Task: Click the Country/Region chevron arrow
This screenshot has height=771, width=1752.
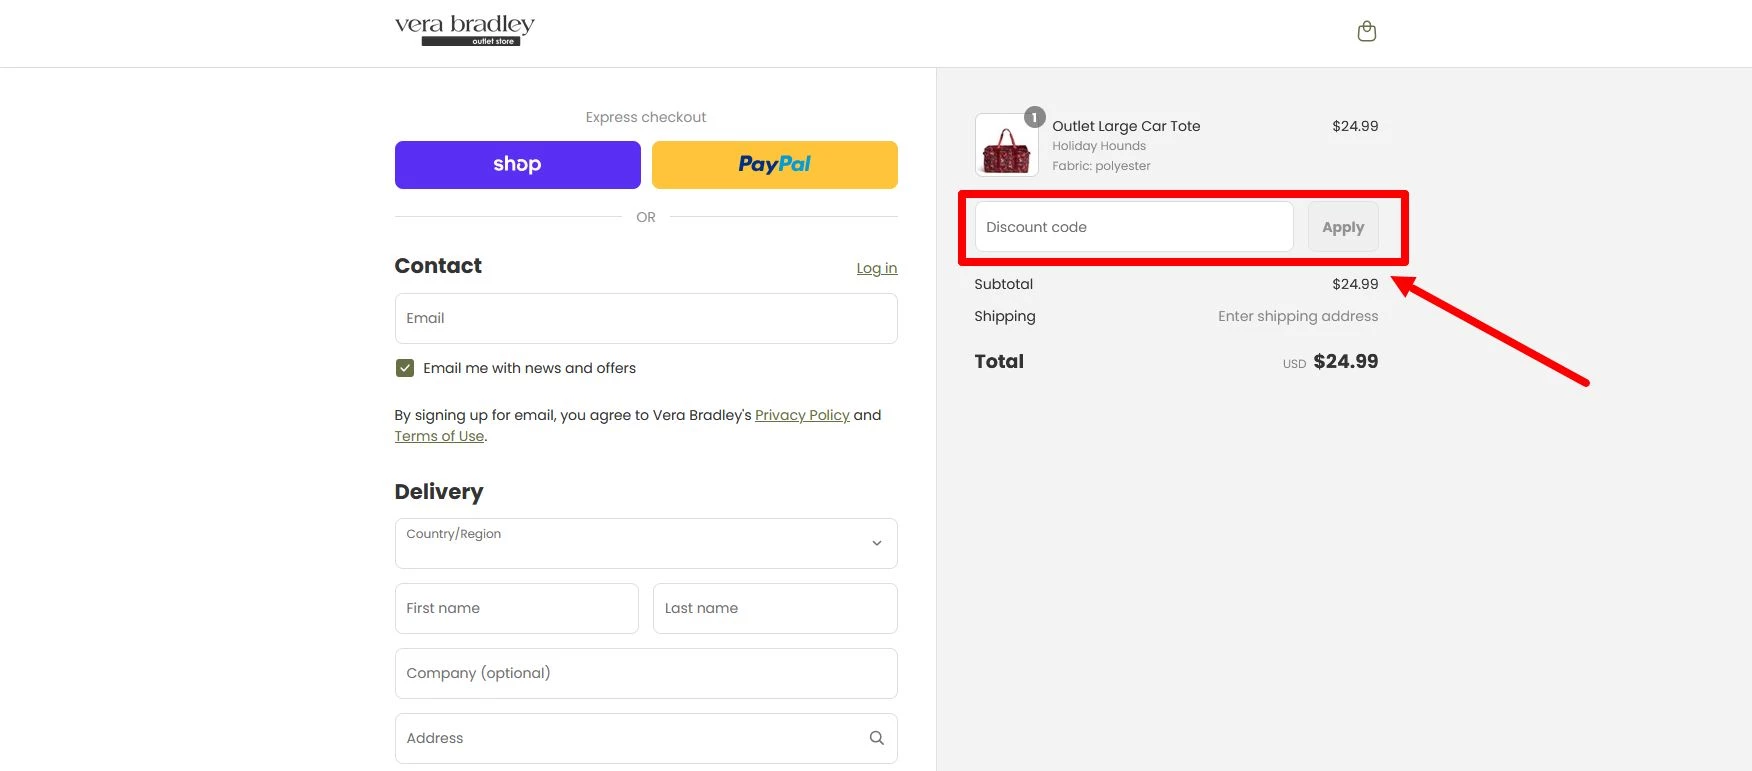Action: [876, 543]
